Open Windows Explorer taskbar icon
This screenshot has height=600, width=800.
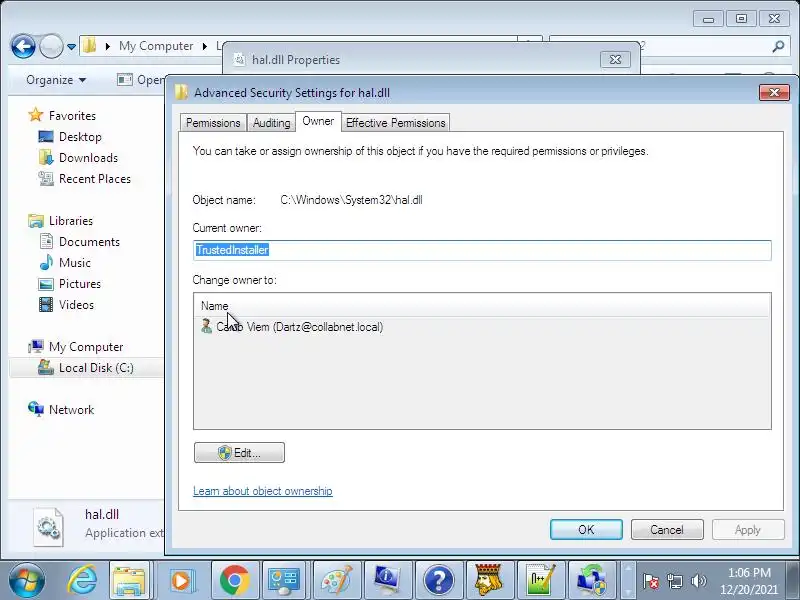(130, 580)
